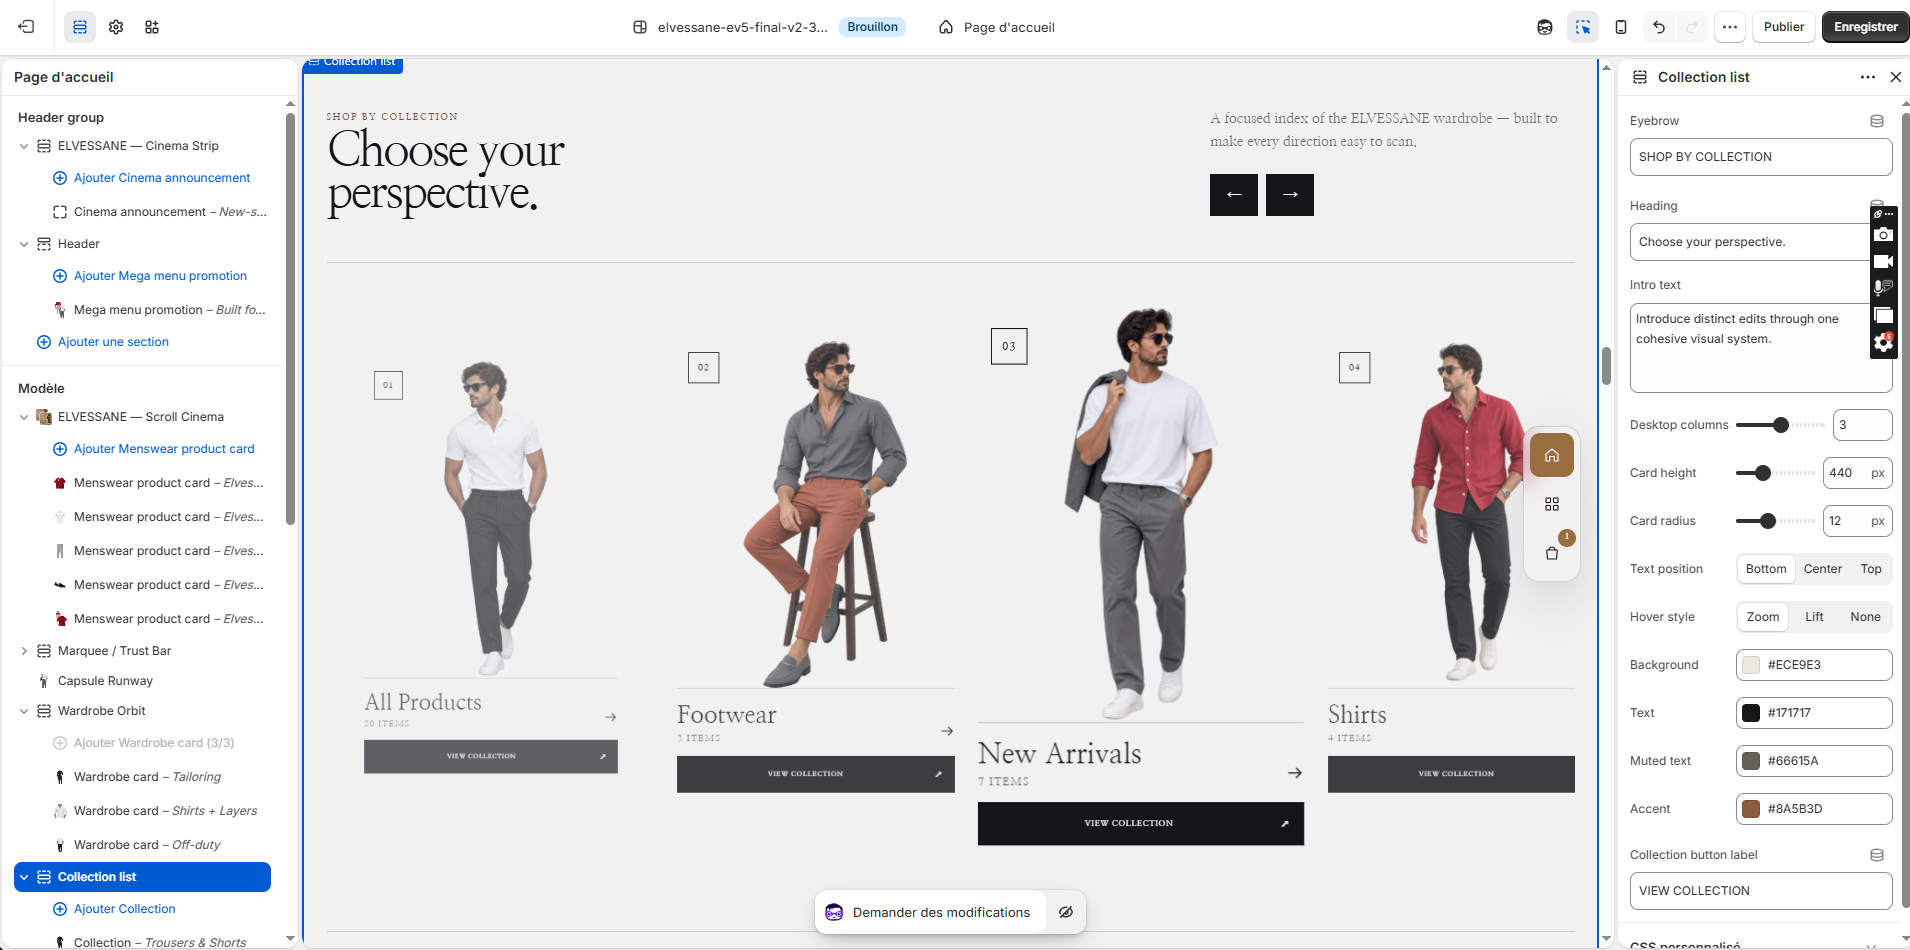Select Wardrobe card – Tailoring block

(x=147, y=777)
